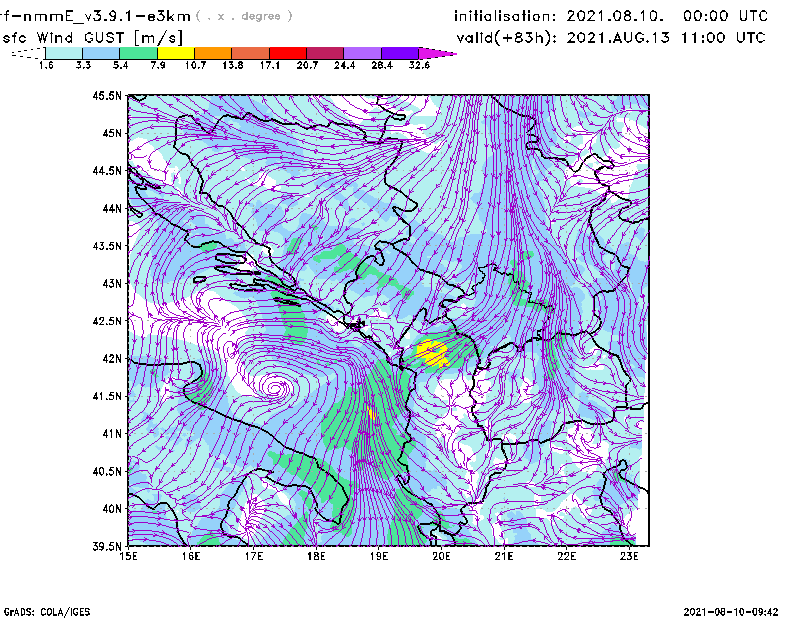Click the '45.5N' latitude label

(107, 95)
